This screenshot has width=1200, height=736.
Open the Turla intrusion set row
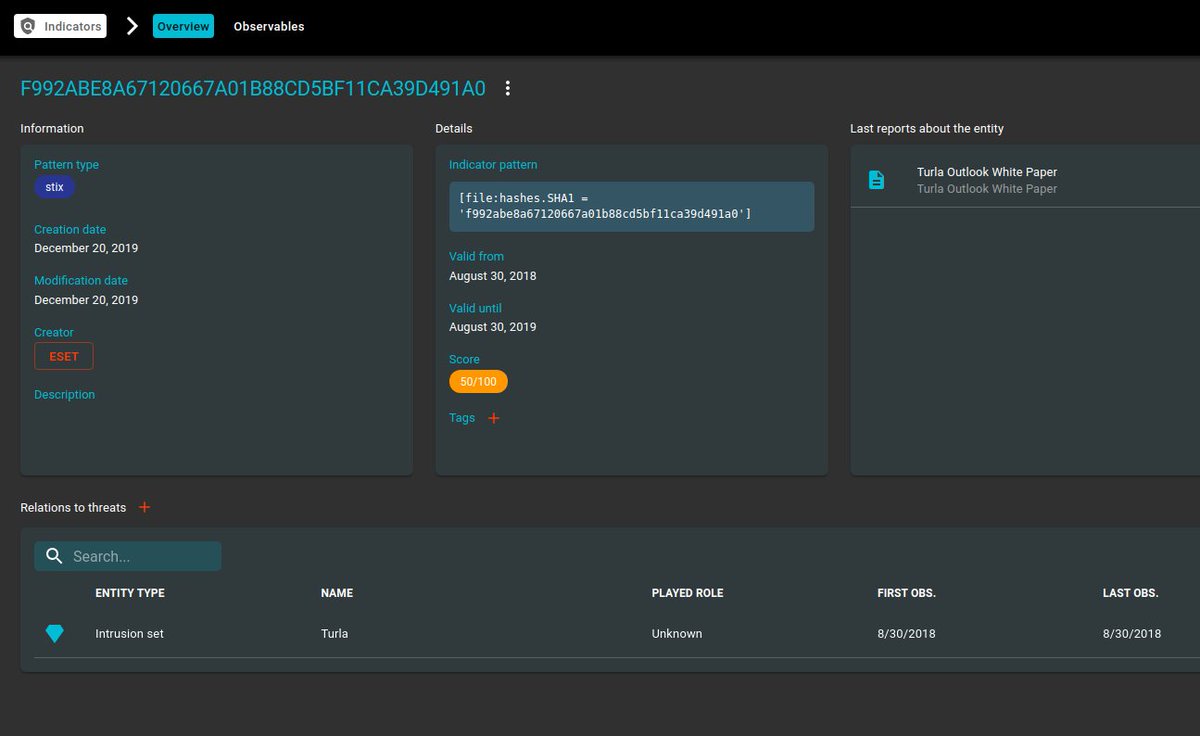pos(617,634)
